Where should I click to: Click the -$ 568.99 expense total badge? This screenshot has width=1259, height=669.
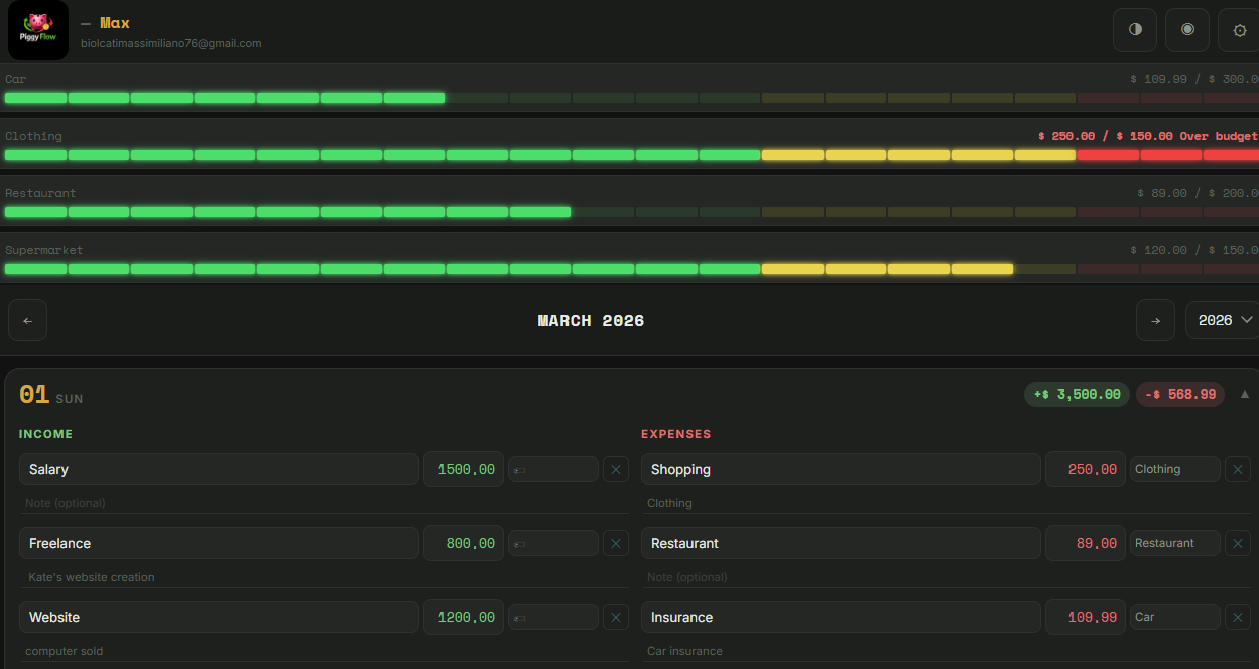pyautogui.click(x=1180, y=394)
